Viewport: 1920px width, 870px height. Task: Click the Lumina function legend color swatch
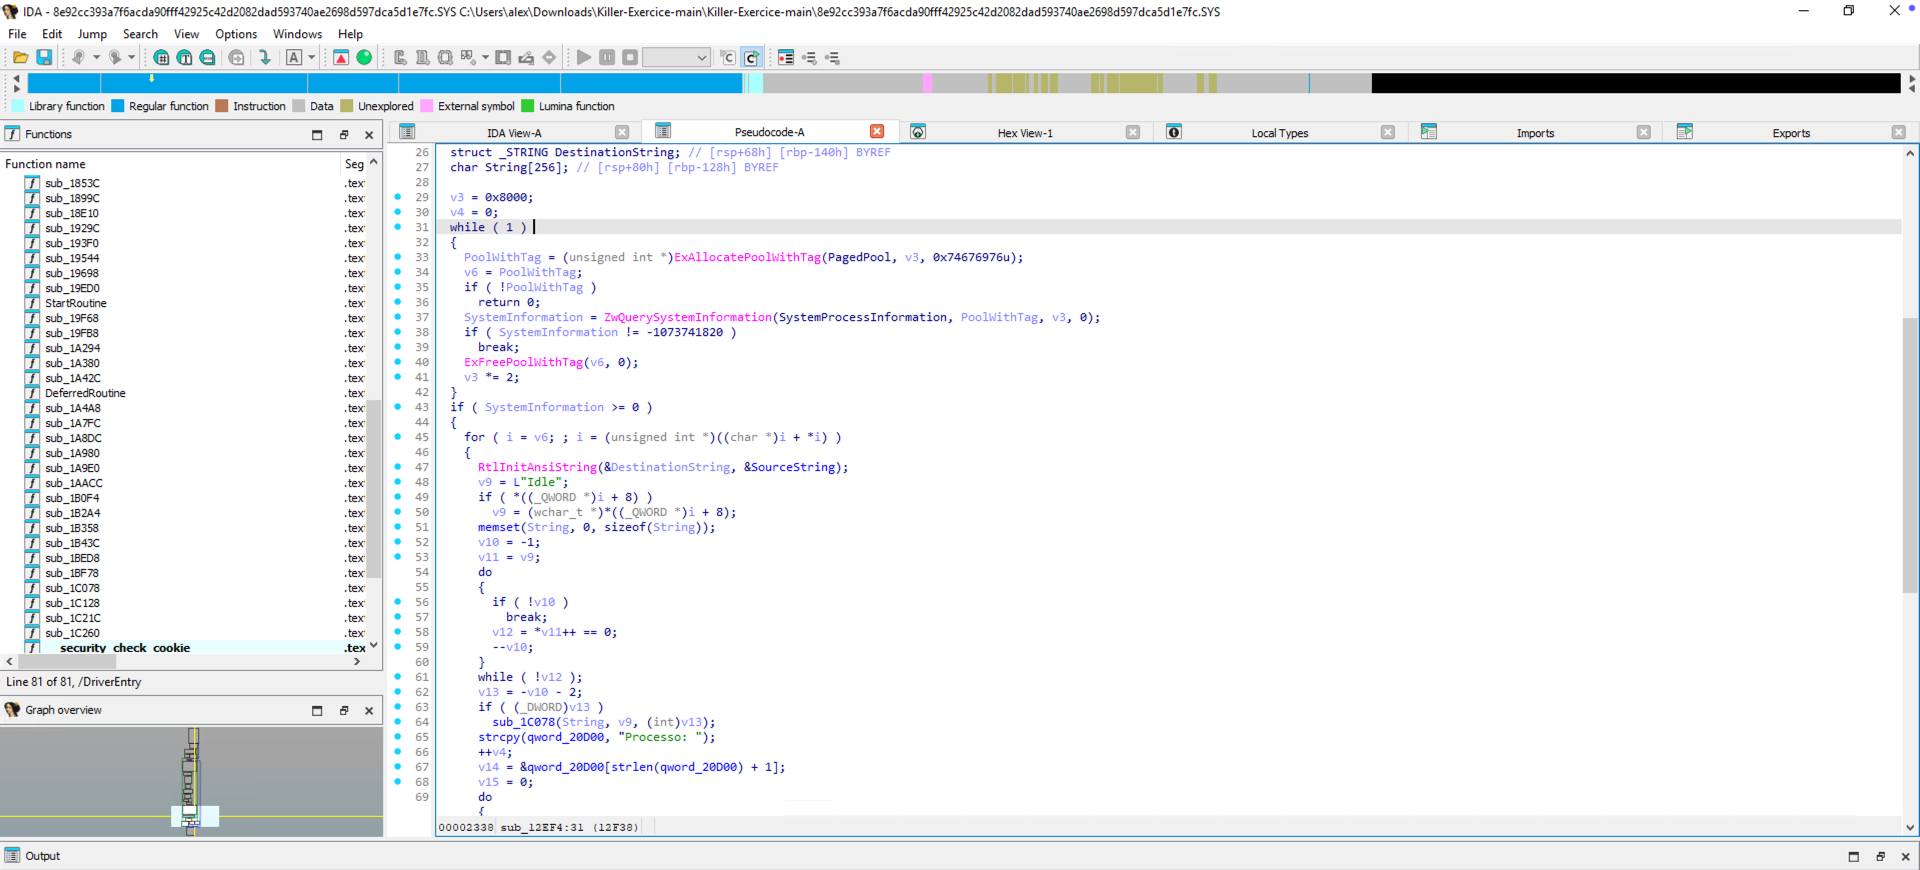tap(528, 106)
